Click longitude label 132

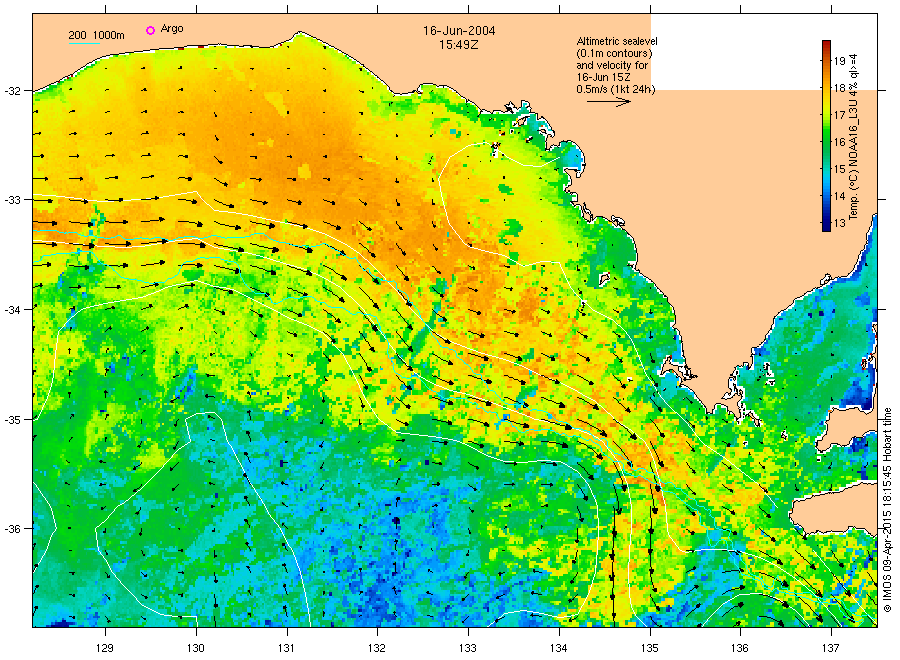click(377, 648)
